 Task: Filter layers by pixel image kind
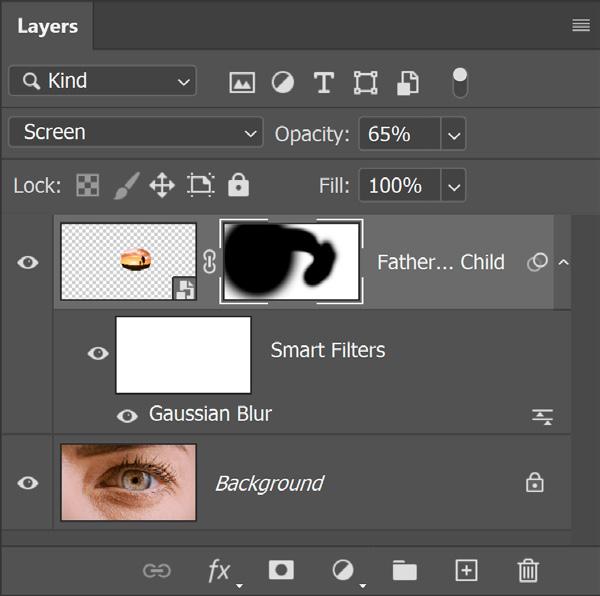point(242,82)
